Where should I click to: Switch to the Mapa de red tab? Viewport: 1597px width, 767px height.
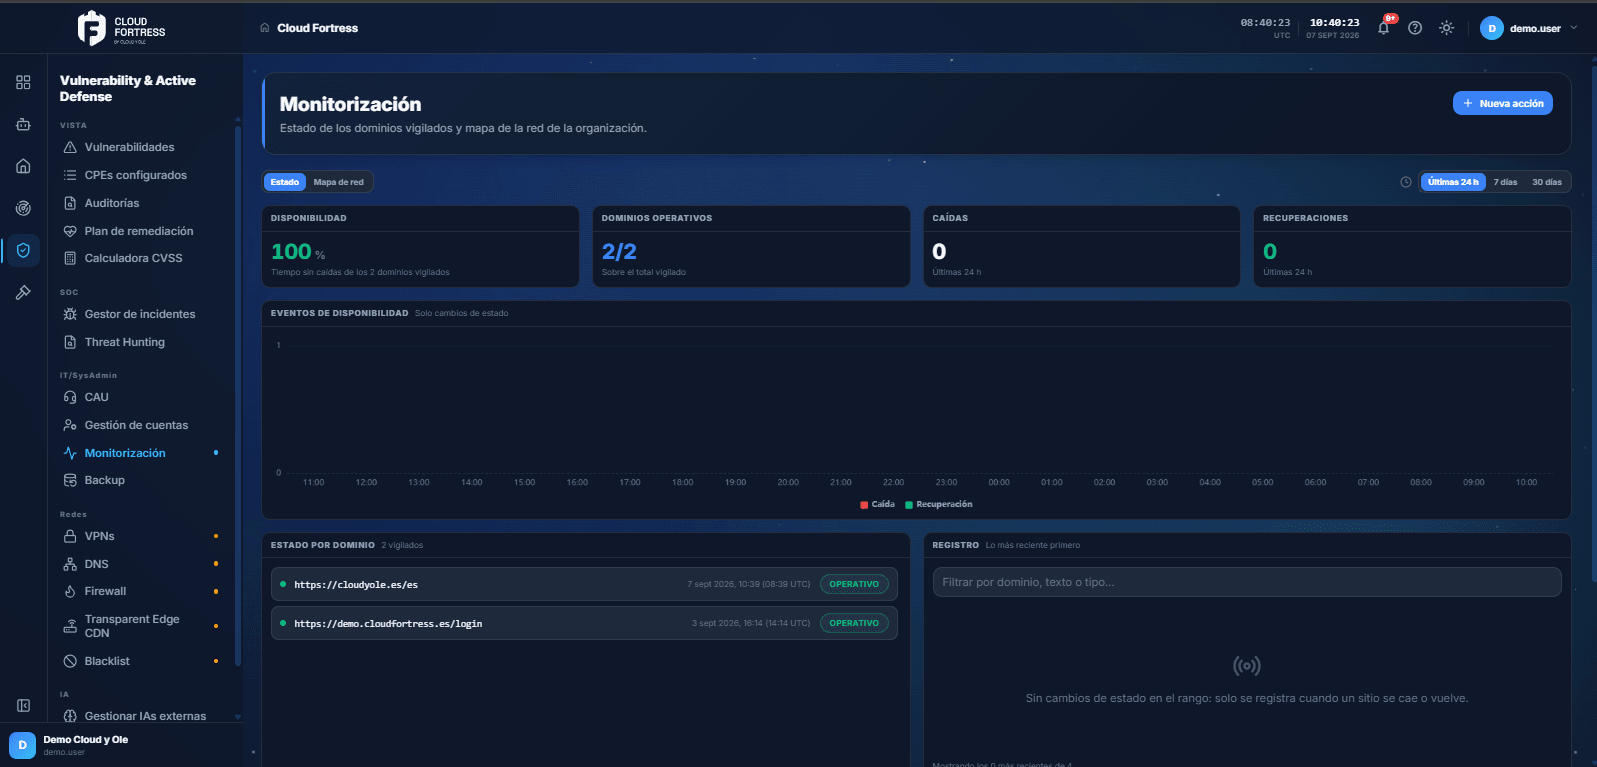[338, 182]
